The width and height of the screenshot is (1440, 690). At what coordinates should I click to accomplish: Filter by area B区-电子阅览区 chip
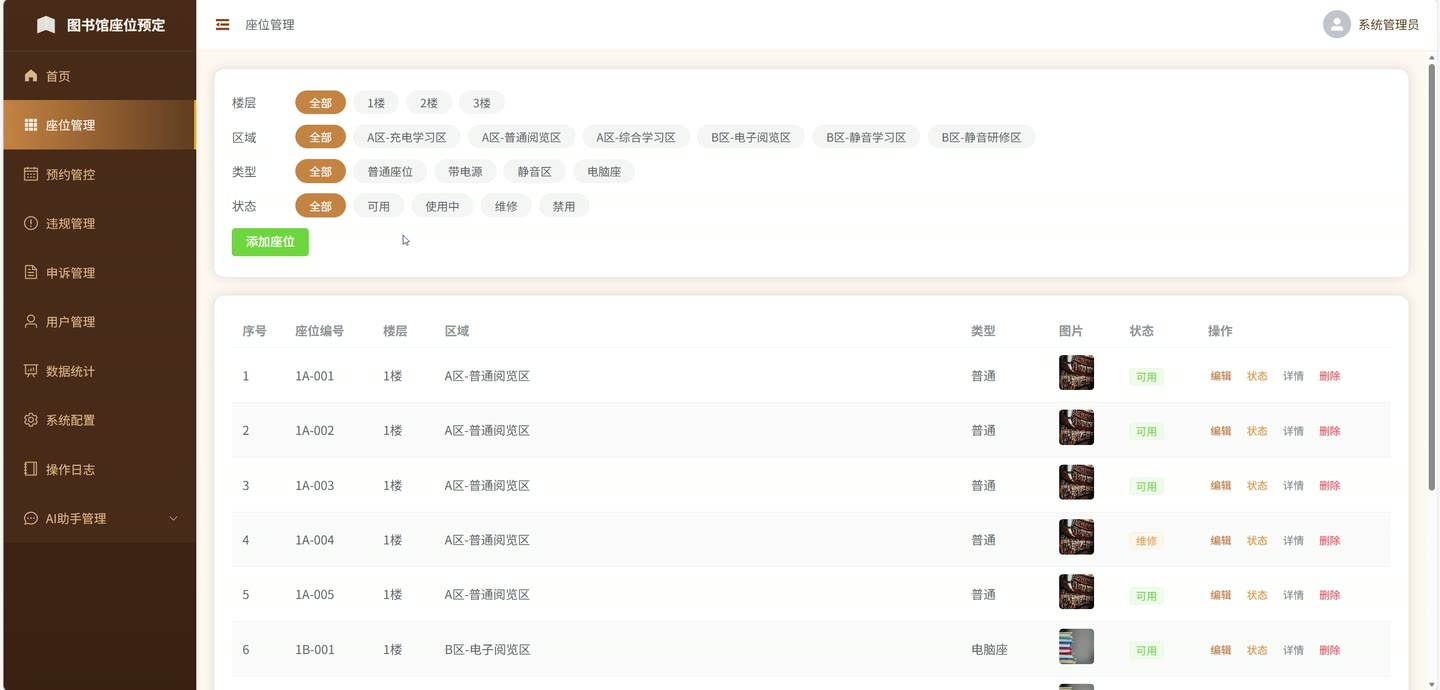(x=751, y=137)
